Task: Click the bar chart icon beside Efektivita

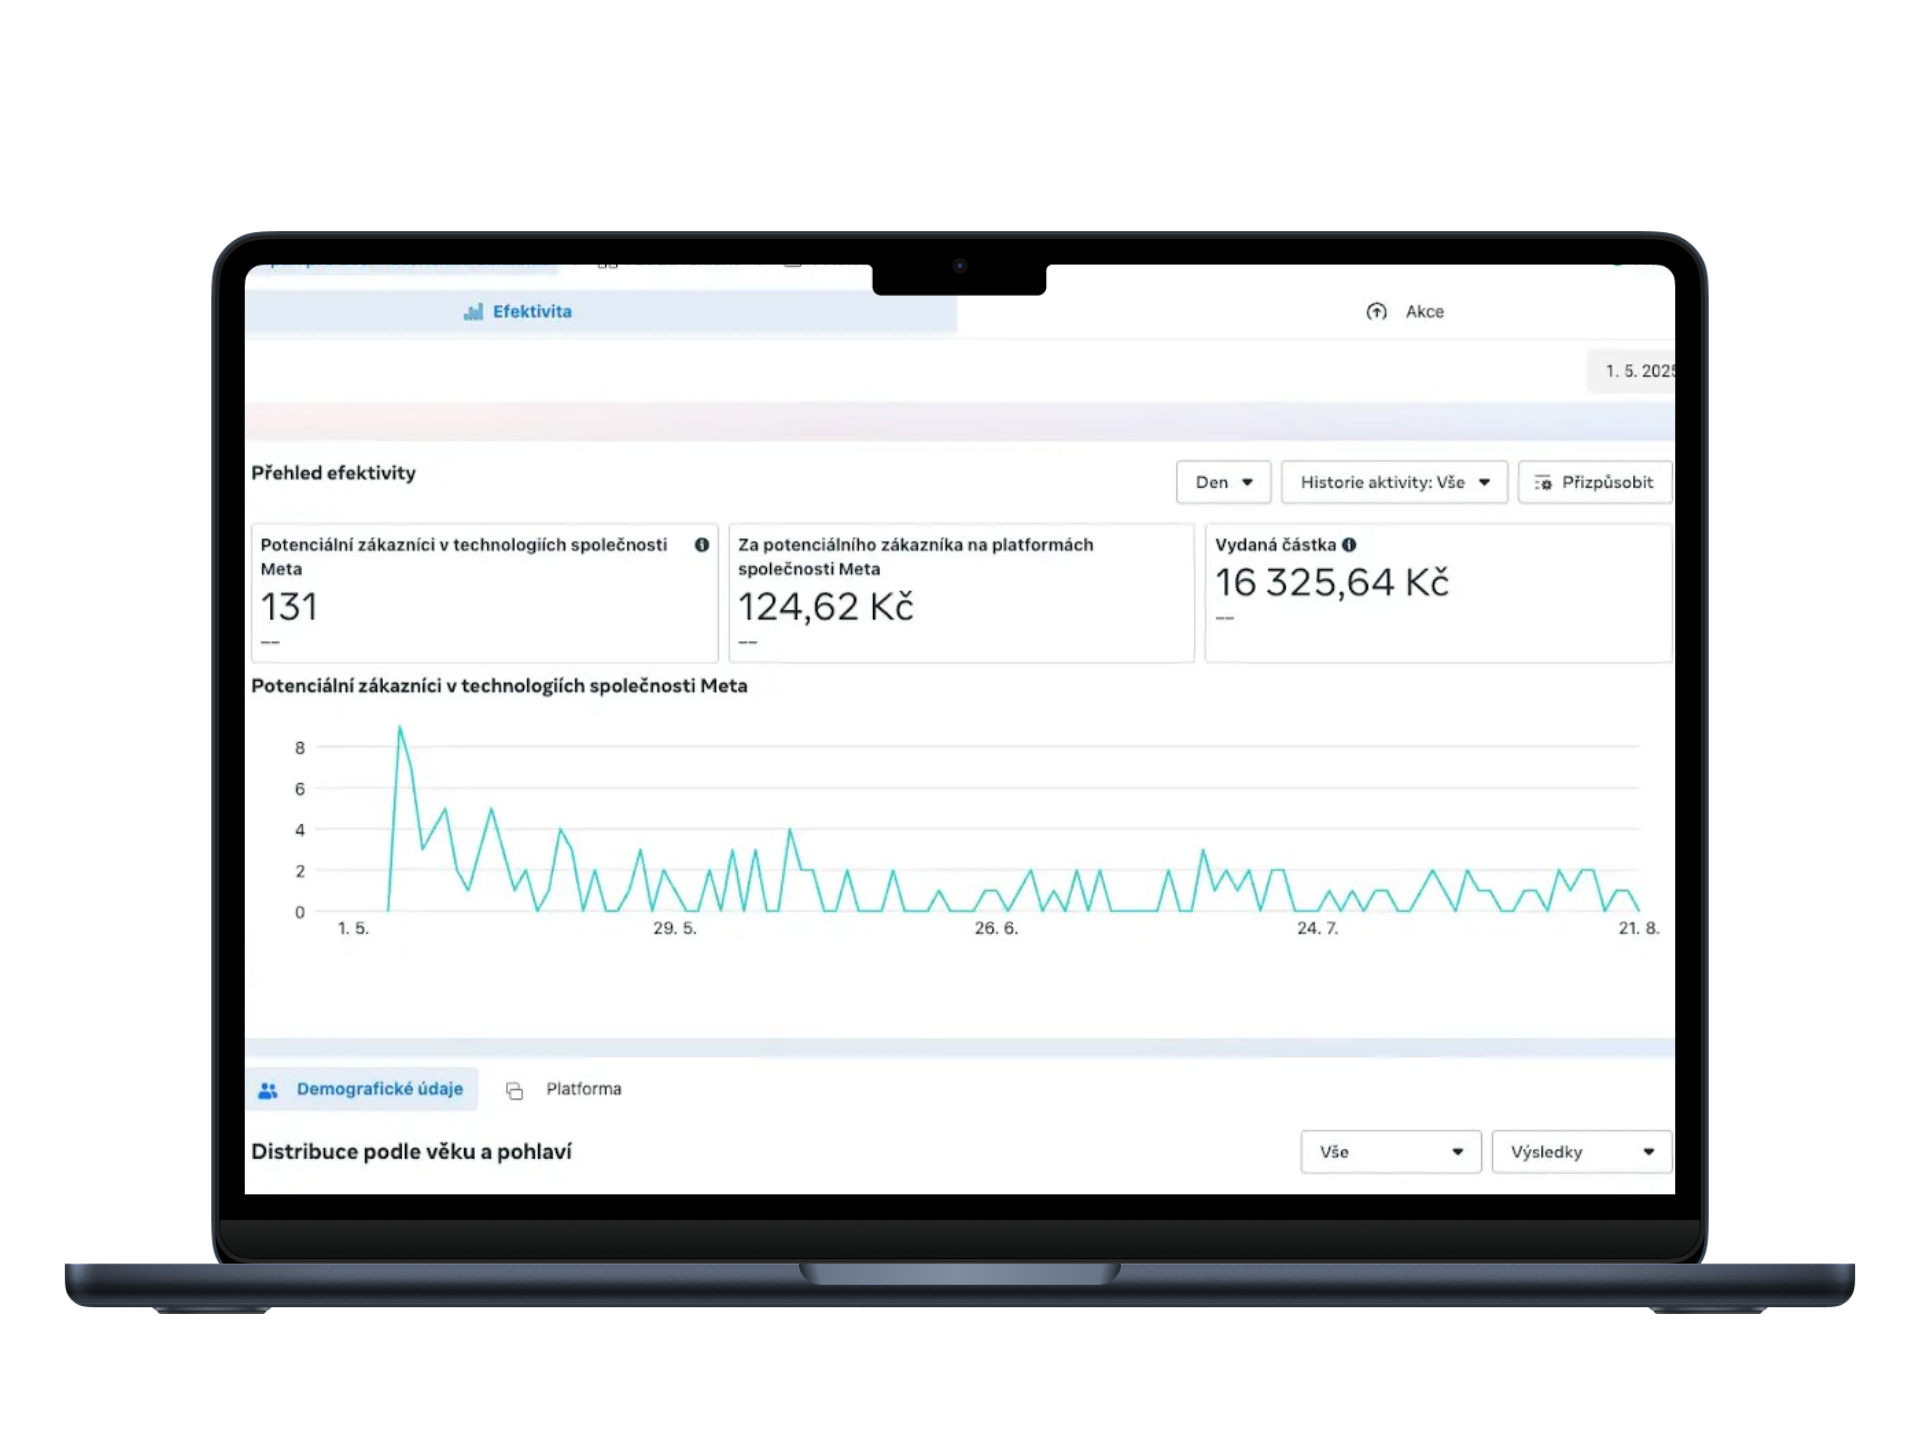Action: (473, 312)
